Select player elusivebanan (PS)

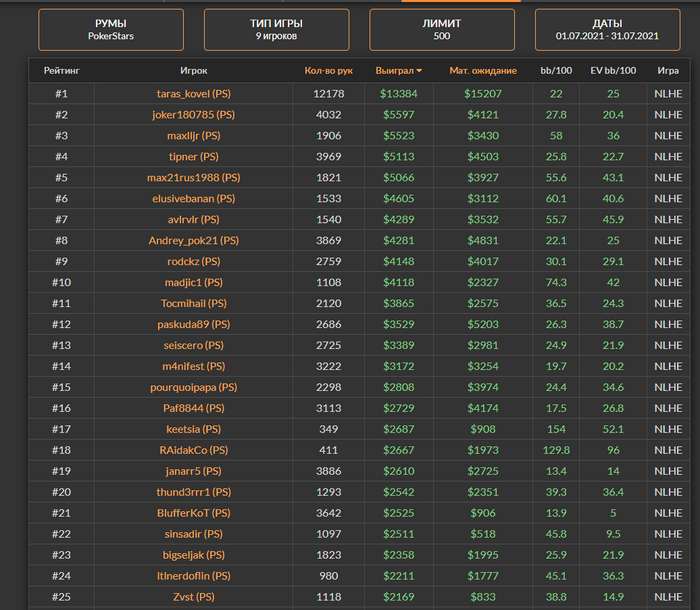[x=193, y=198]
